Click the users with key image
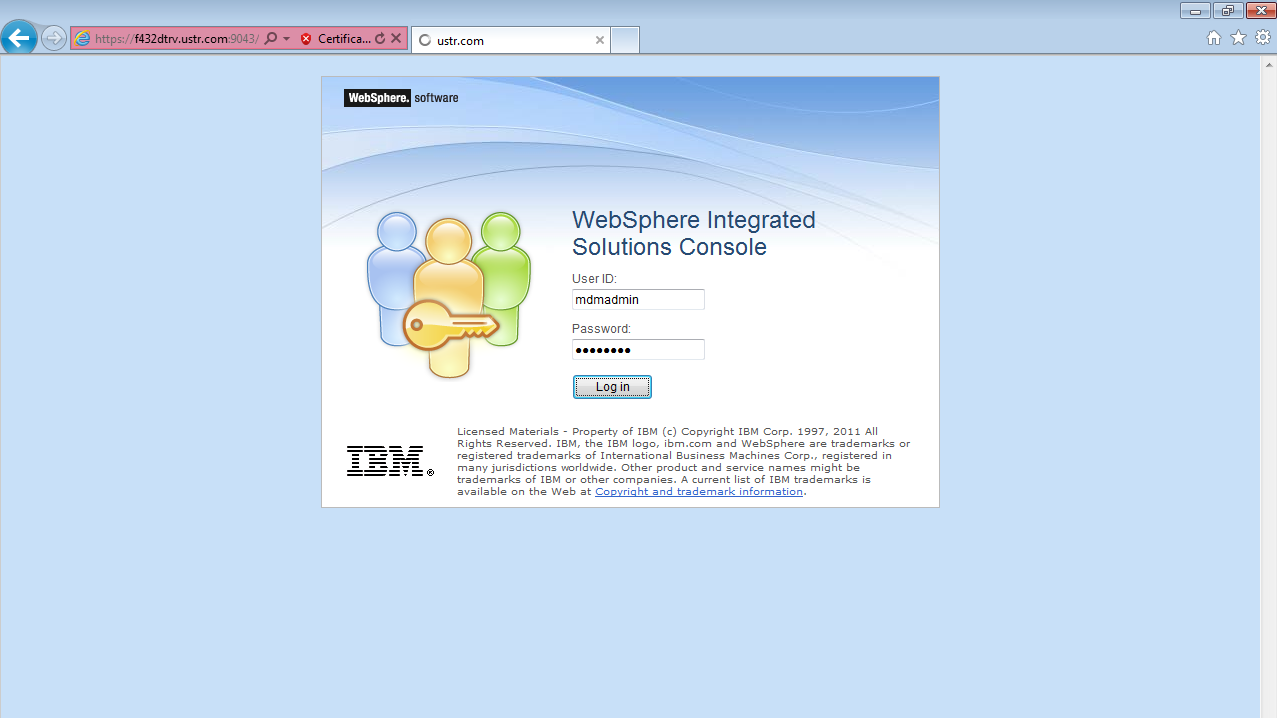Image resolution: width=1277 pixels, height=718 pixels. point(448,294)
